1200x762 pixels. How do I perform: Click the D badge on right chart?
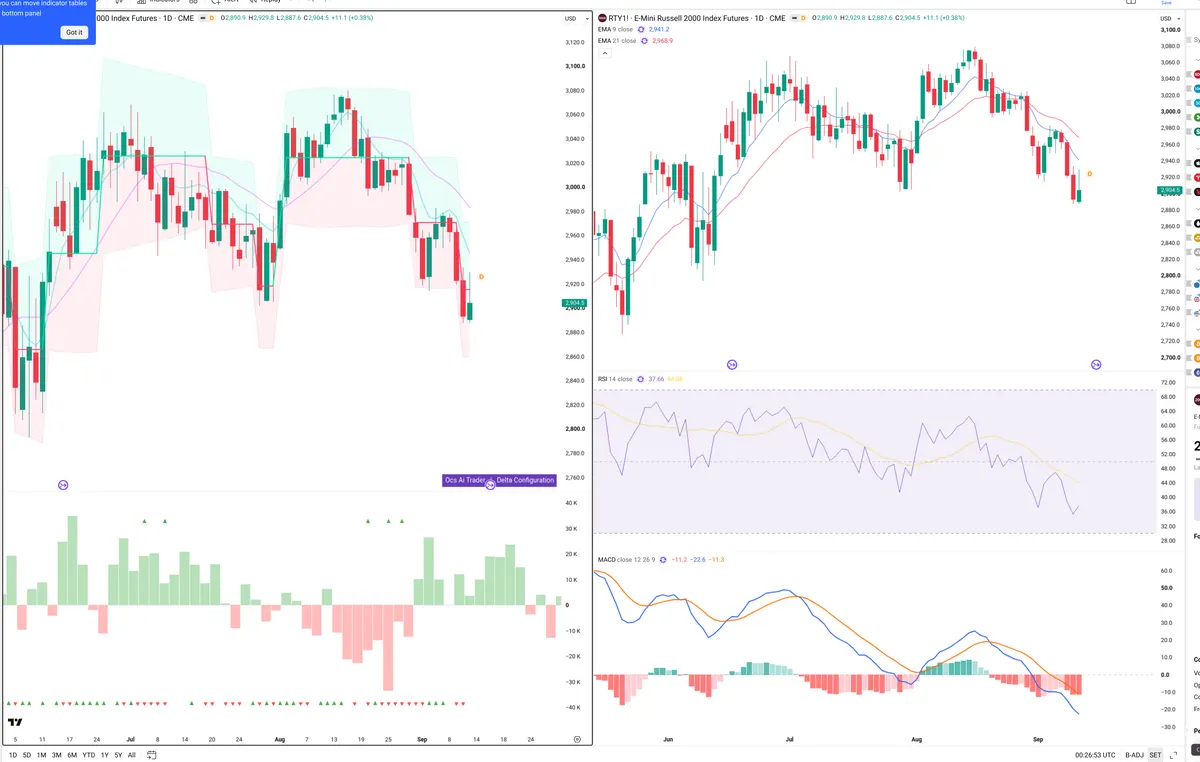tap(1089, 174)
